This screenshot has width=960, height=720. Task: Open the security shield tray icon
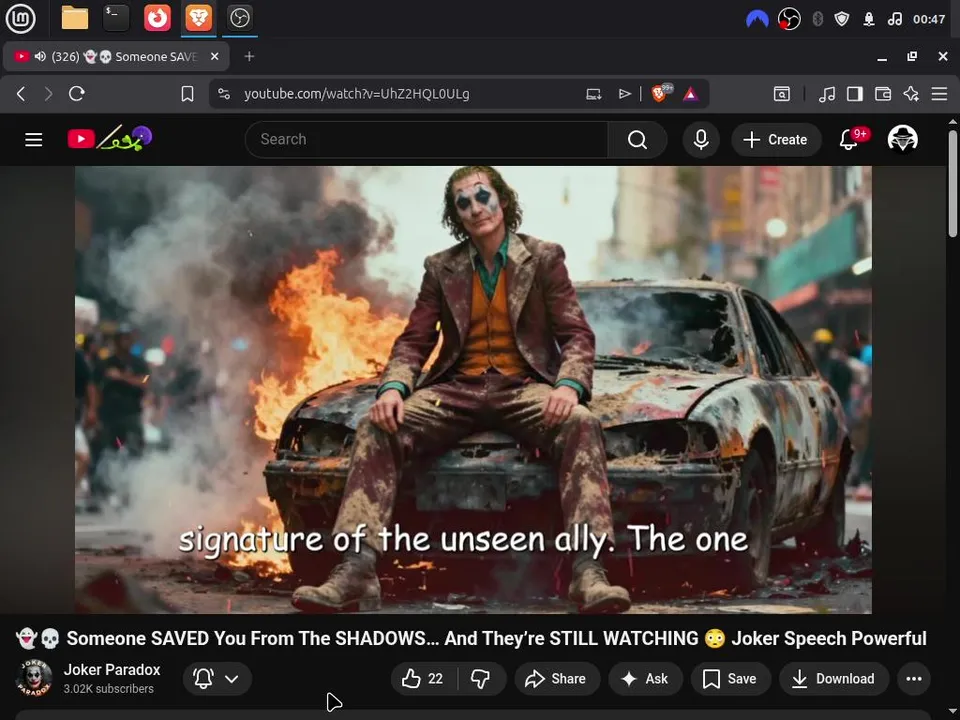[842, 20]
